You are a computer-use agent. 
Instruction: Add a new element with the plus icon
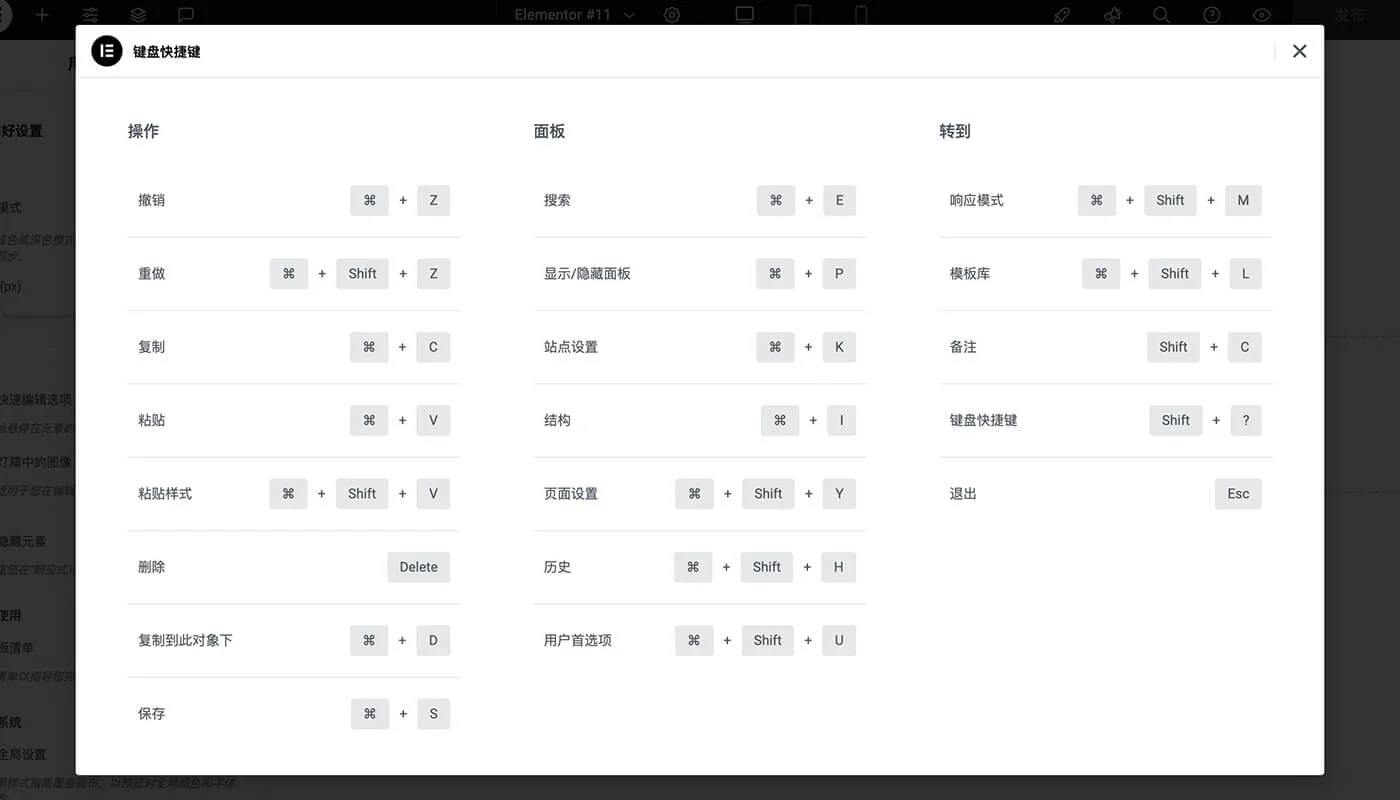coord(41,15)
